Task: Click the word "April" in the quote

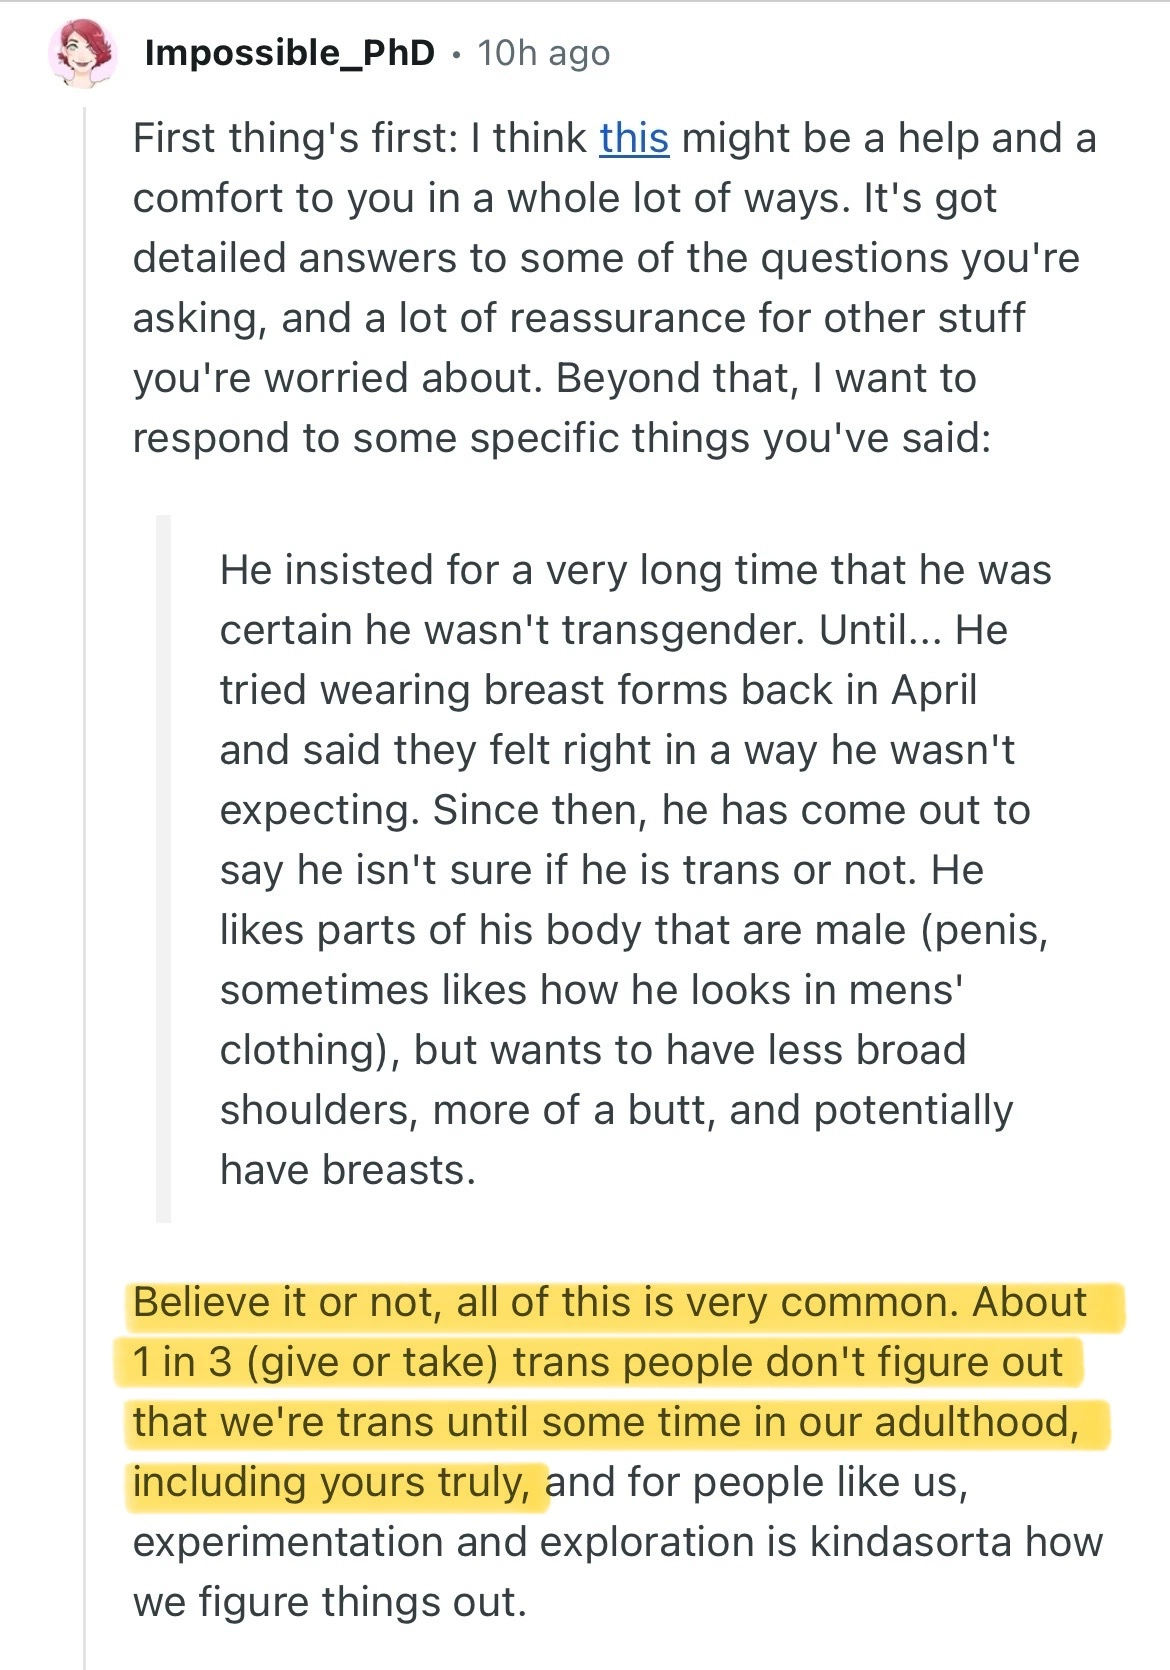Action: tap(934, 690)
